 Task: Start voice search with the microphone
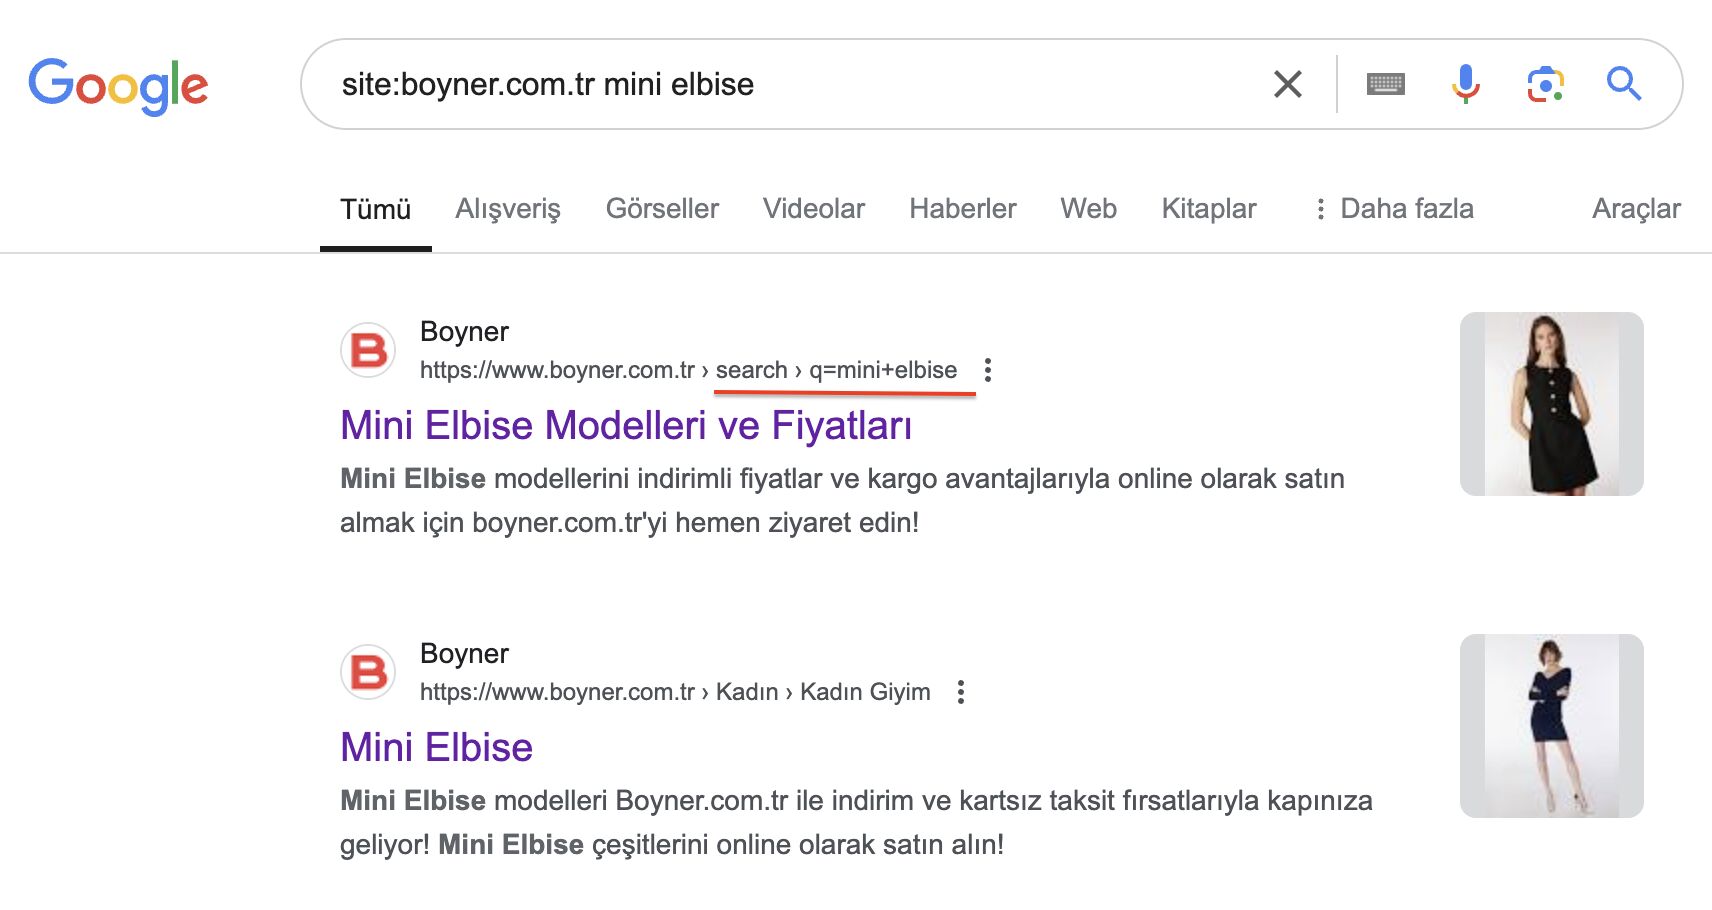coord(1465,84)
